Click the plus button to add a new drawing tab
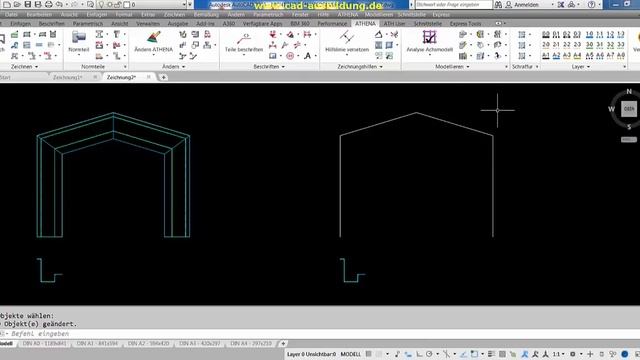The width and height of the screenshot is (640, 360). tap(163, 77)
